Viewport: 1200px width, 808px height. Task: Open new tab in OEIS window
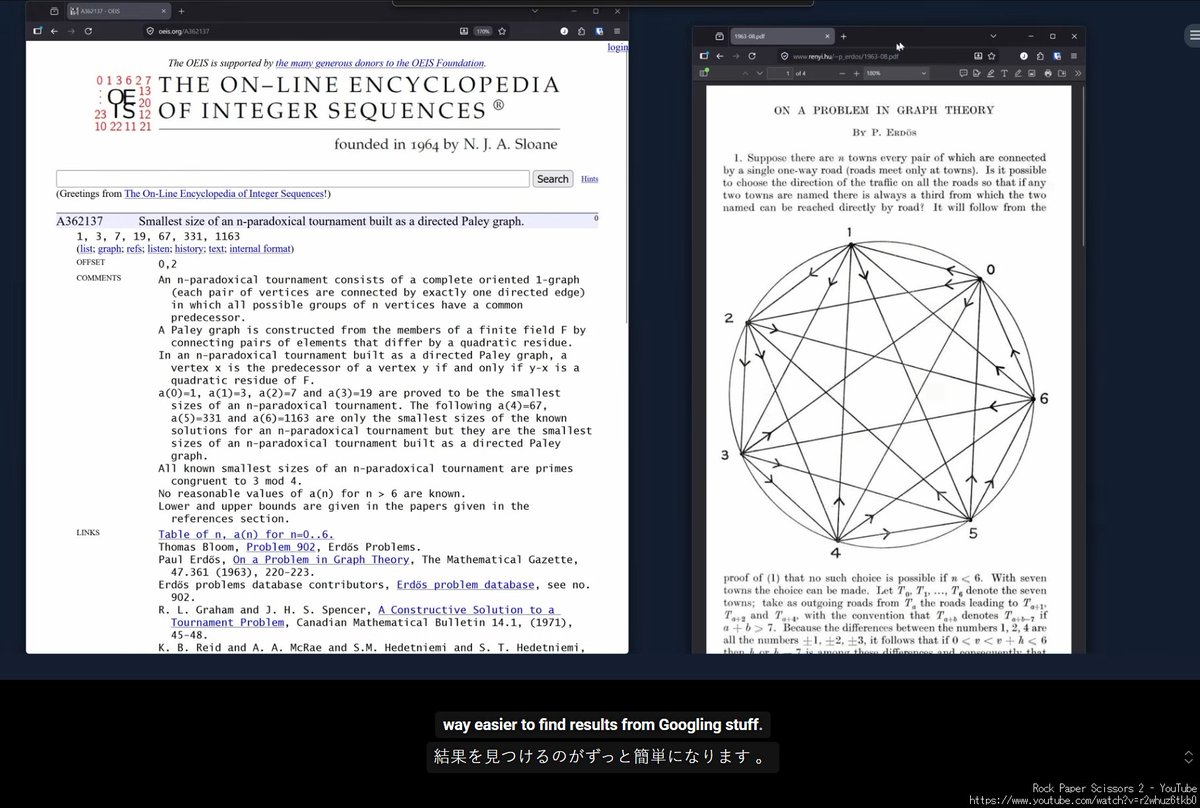[x=181, y=11]
